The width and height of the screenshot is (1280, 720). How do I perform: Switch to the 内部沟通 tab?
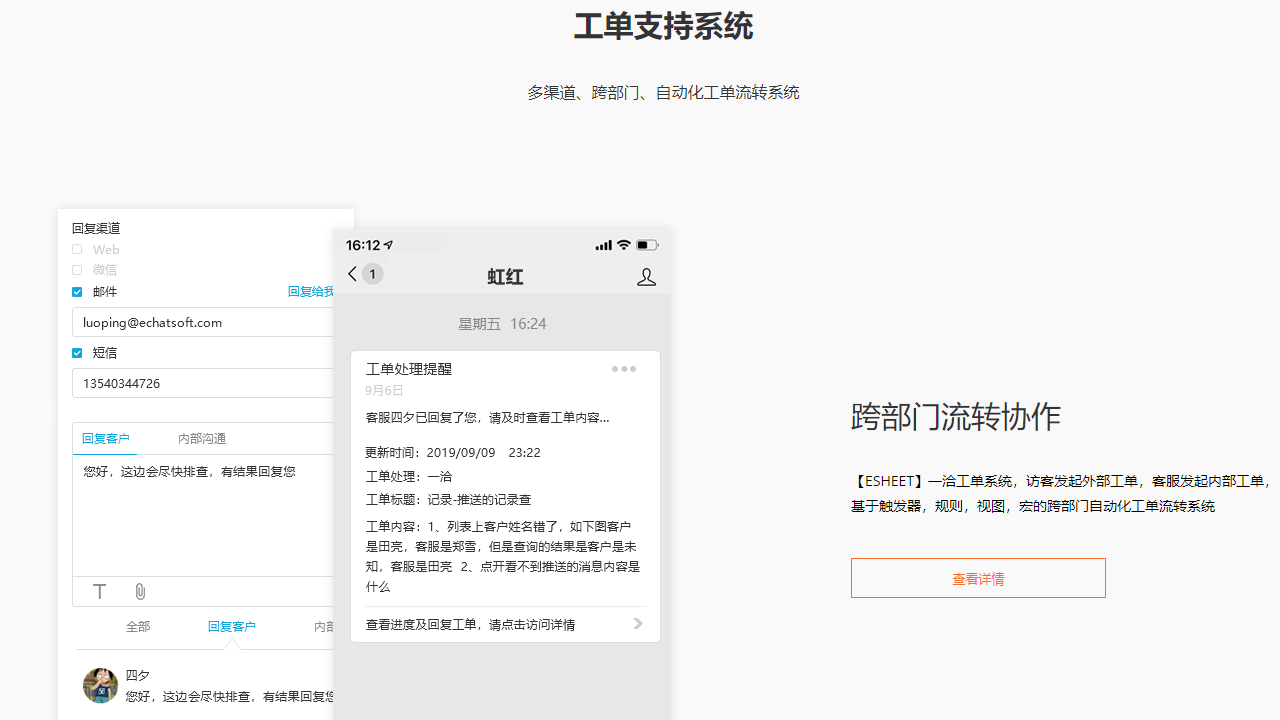click(x=202, y=438)
